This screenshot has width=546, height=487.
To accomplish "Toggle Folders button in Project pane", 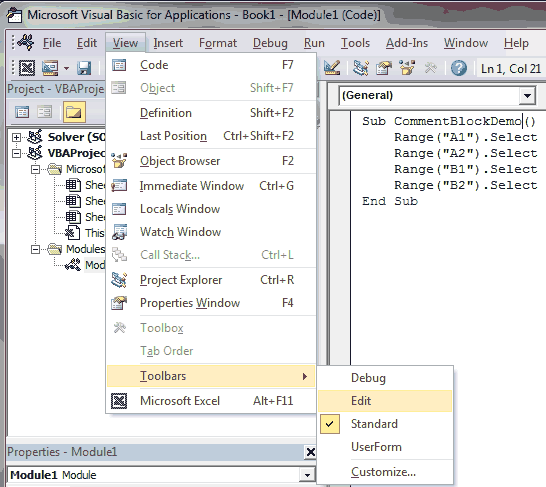I will point(74,112).
